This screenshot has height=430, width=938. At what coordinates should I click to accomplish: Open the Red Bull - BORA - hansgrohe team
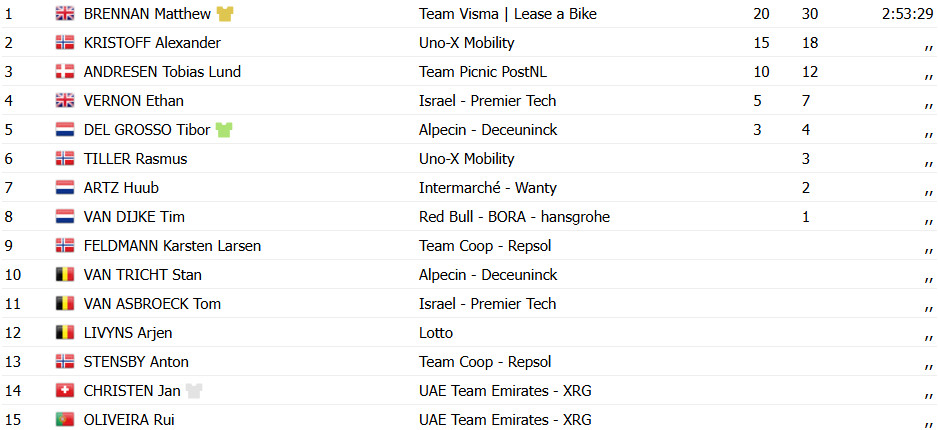point(514,217)
